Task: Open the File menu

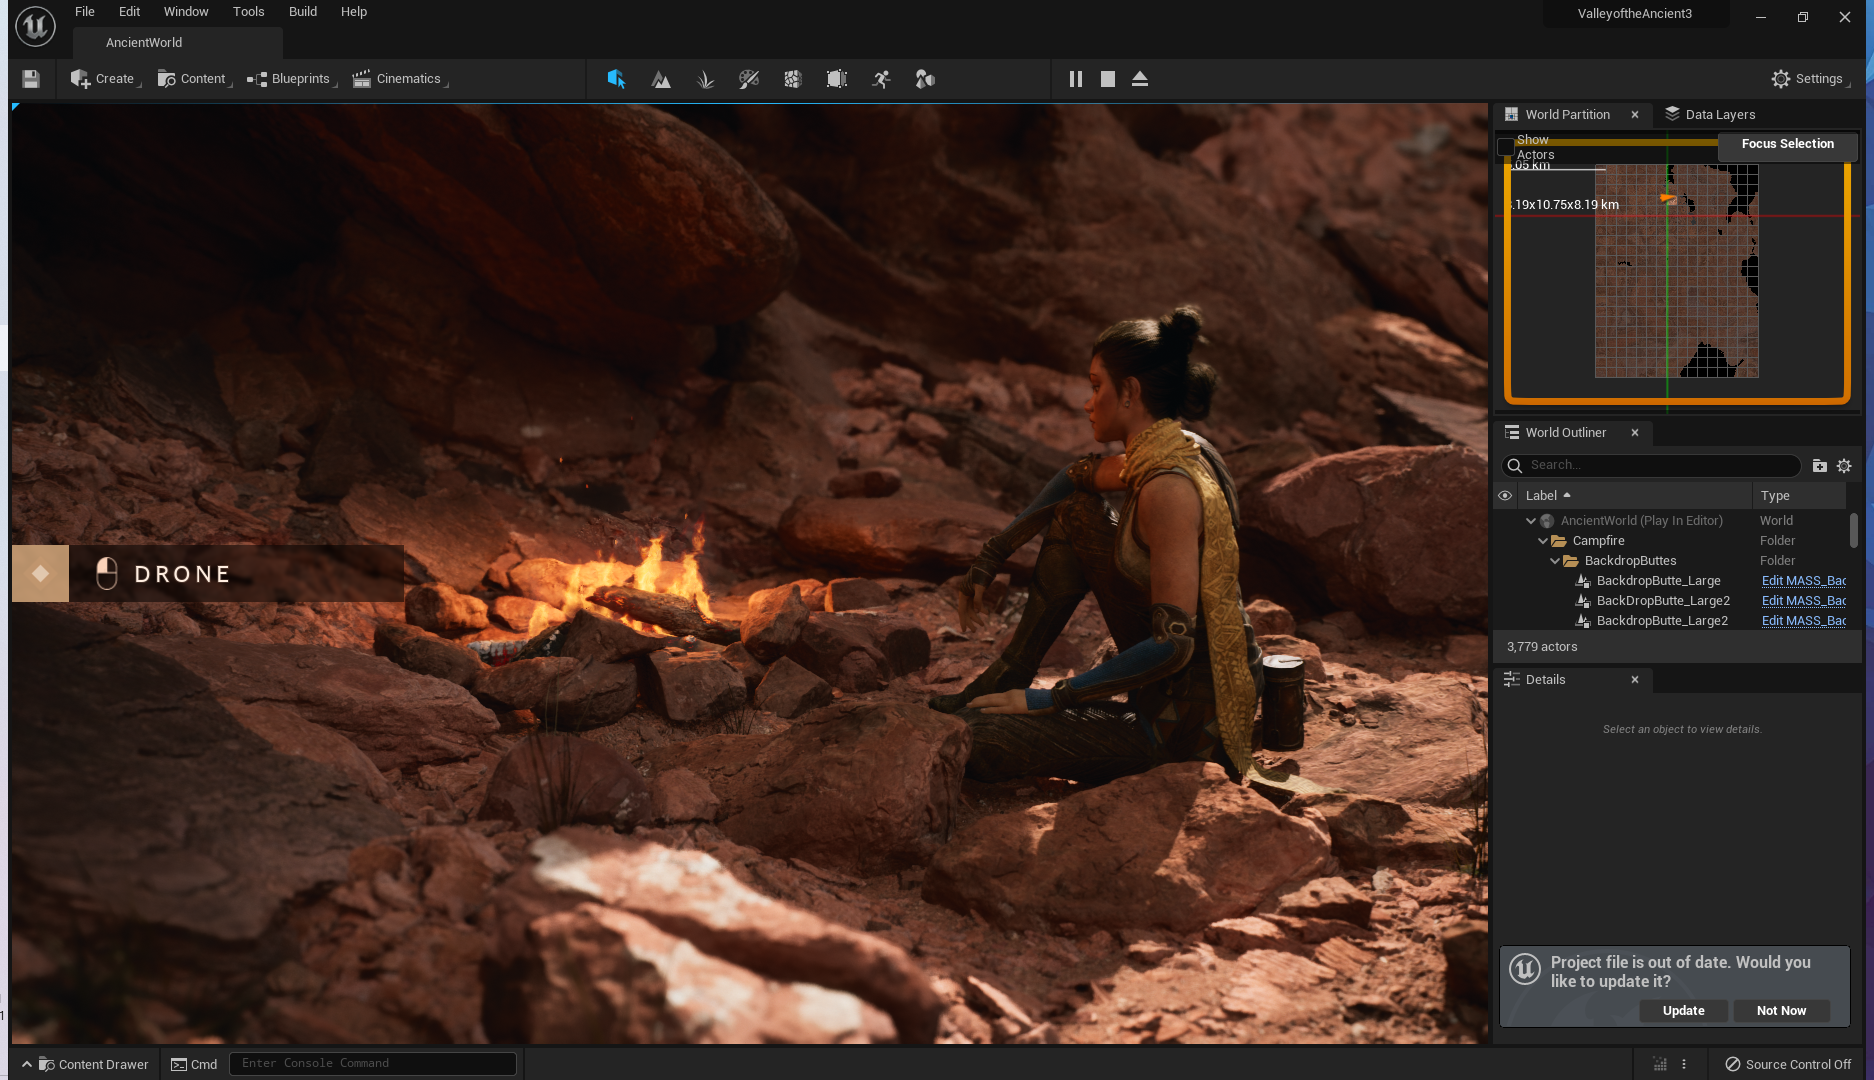Action: 85,12
